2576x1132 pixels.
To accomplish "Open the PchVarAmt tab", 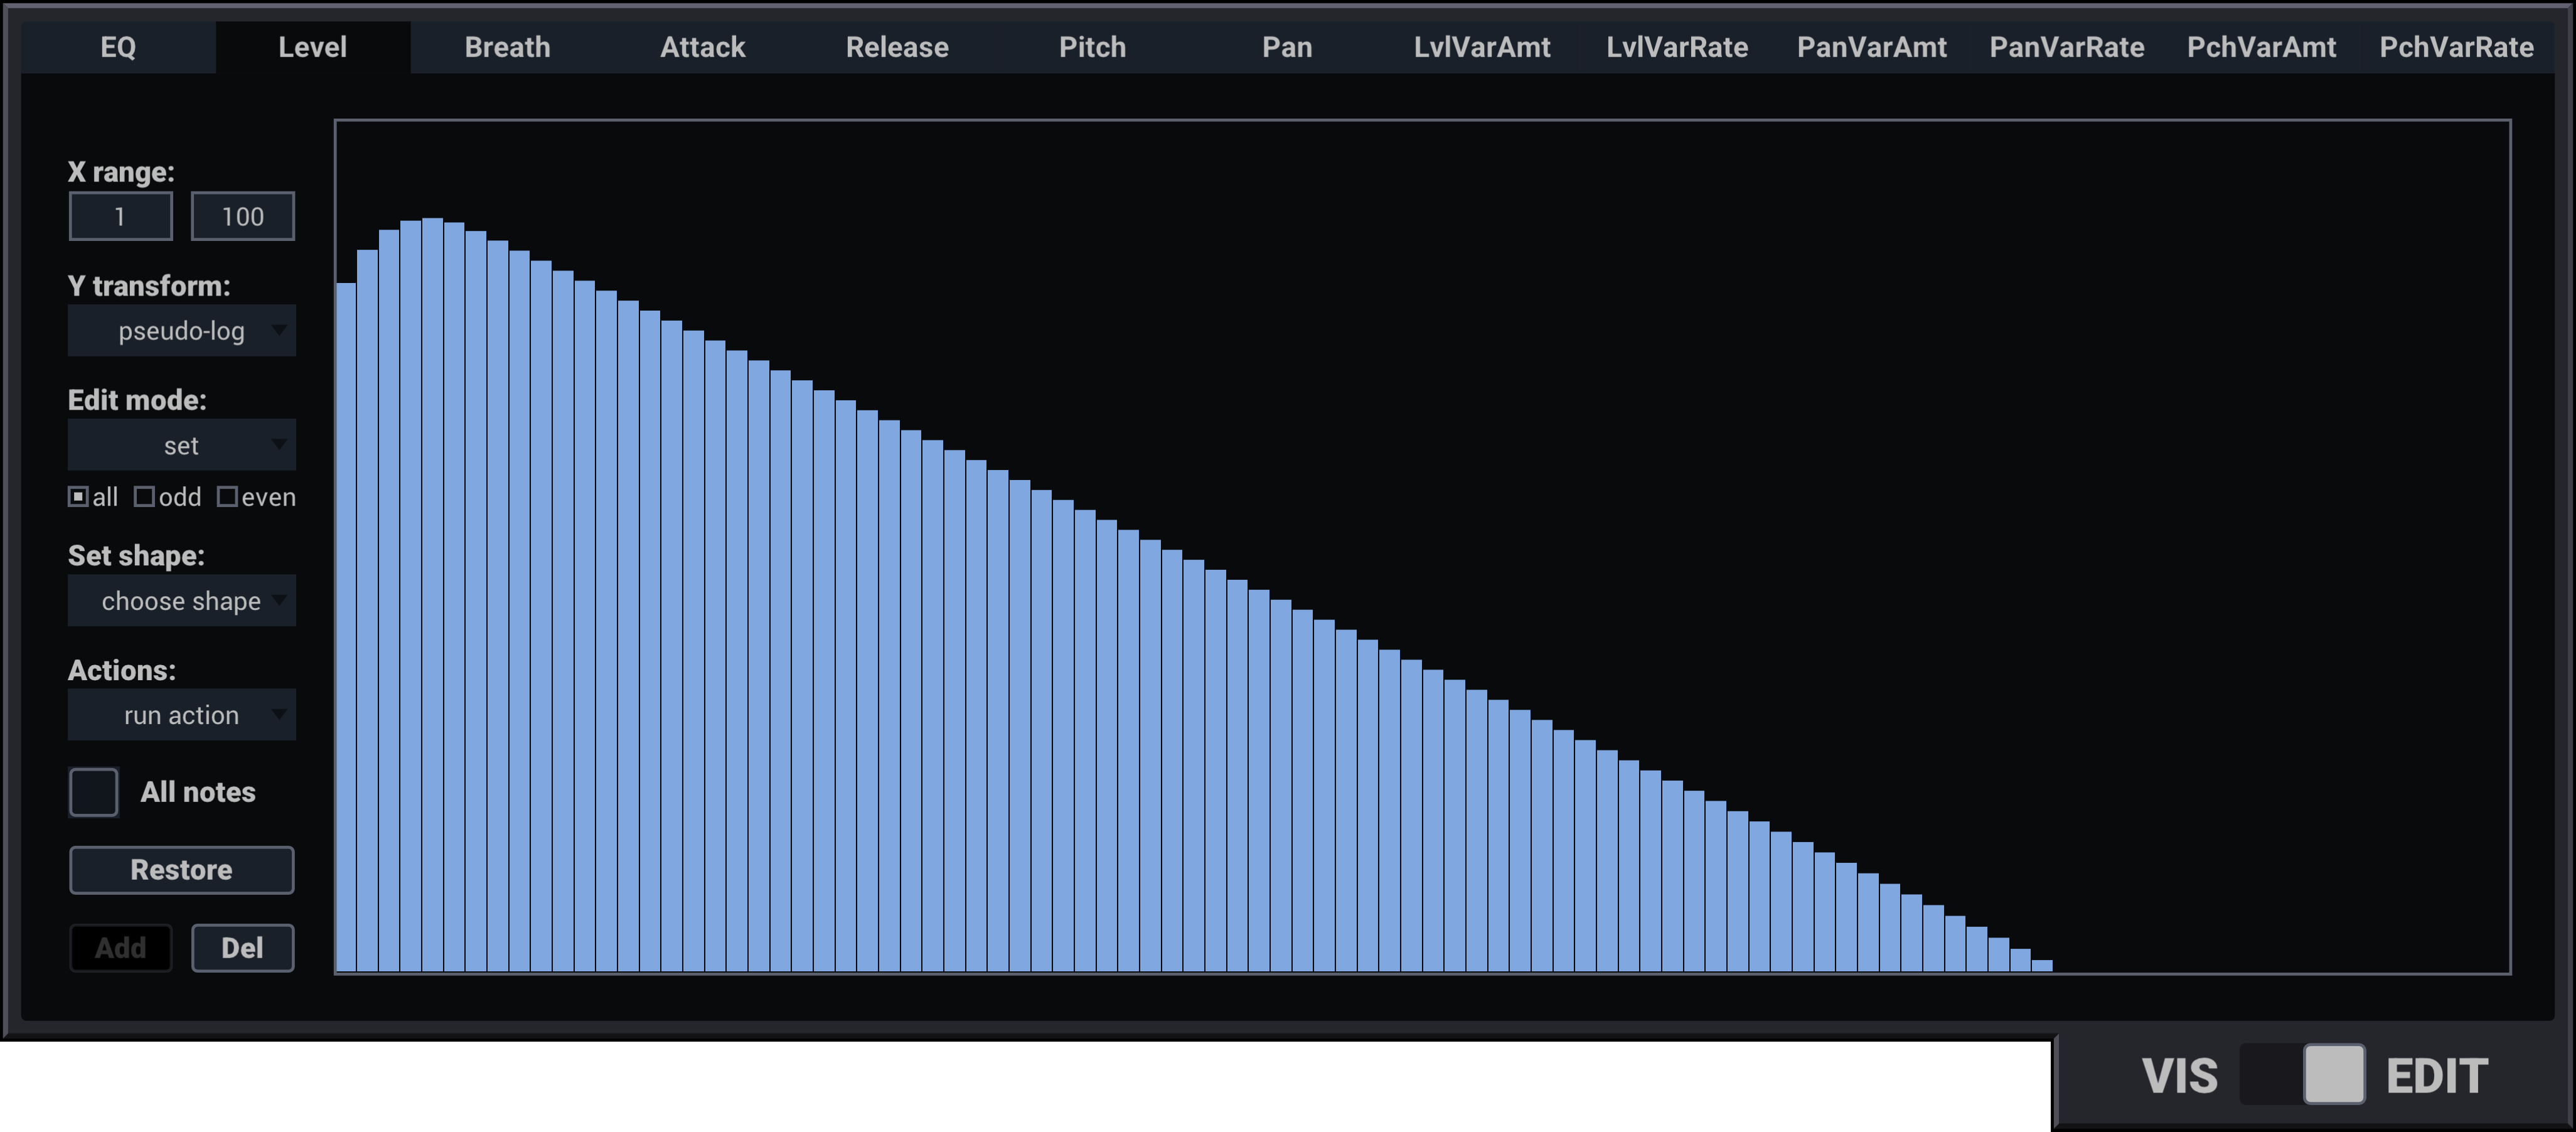I will pyautogui.click(x=2262, y=47).
